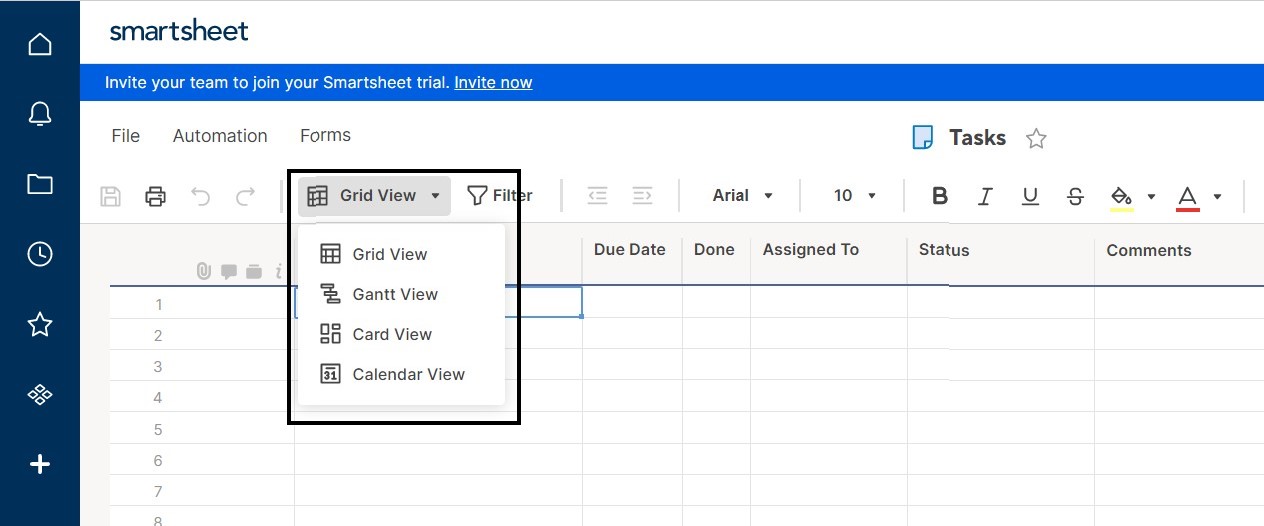Open the Notifications bell
1264x526 pixels.
(x=40, y=114)
